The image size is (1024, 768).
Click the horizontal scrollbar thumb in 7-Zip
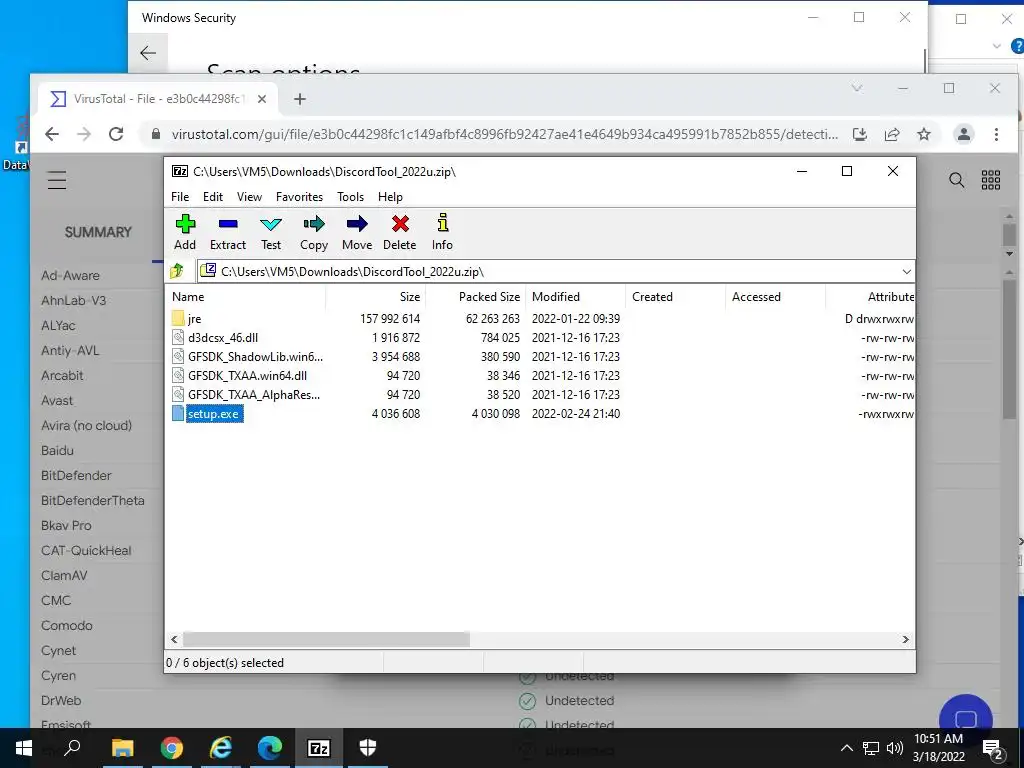tap(326, 639)
